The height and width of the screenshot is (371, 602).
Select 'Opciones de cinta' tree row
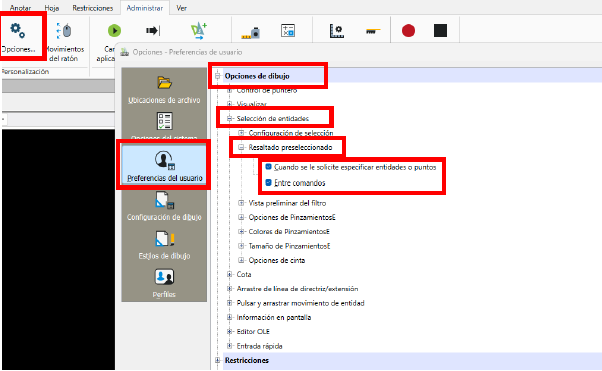click(276, 260)
